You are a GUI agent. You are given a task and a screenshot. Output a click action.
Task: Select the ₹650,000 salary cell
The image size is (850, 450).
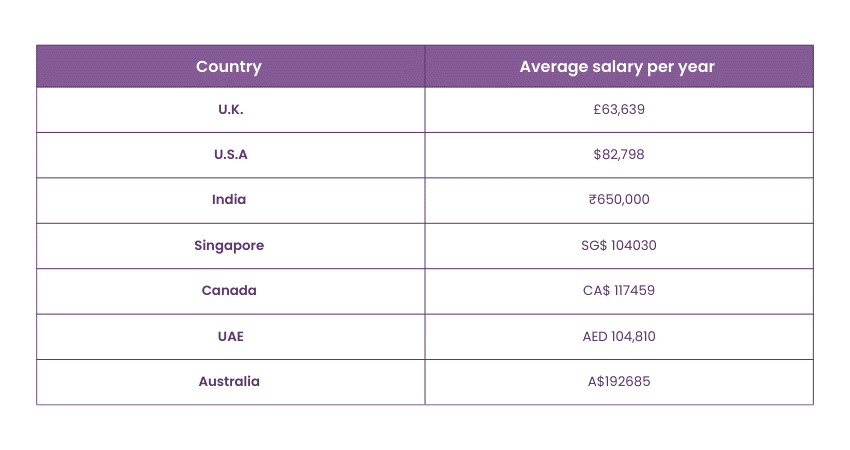click(x=619, y=199)
